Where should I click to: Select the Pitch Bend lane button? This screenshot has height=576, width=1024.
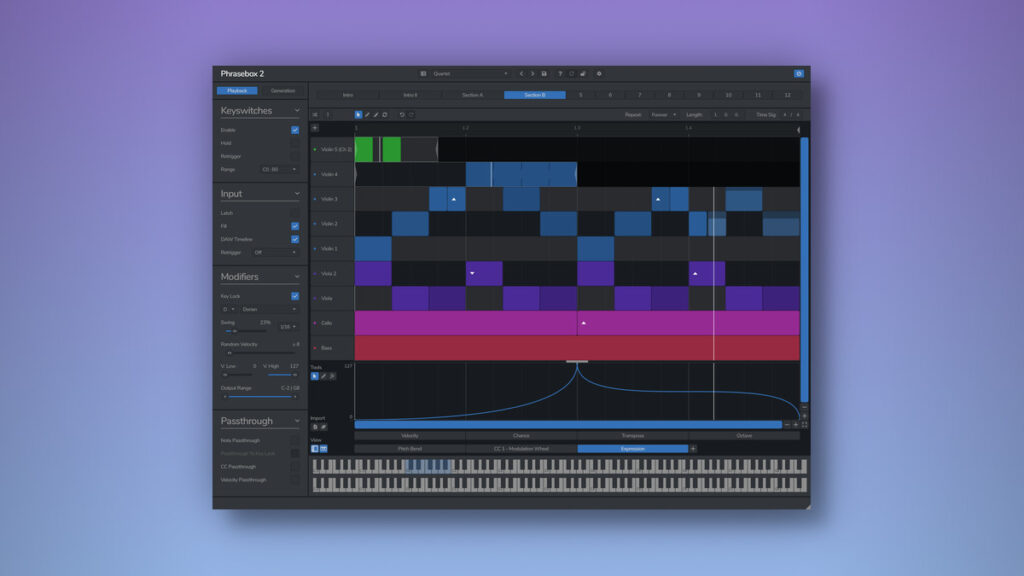tap(410, 449)
